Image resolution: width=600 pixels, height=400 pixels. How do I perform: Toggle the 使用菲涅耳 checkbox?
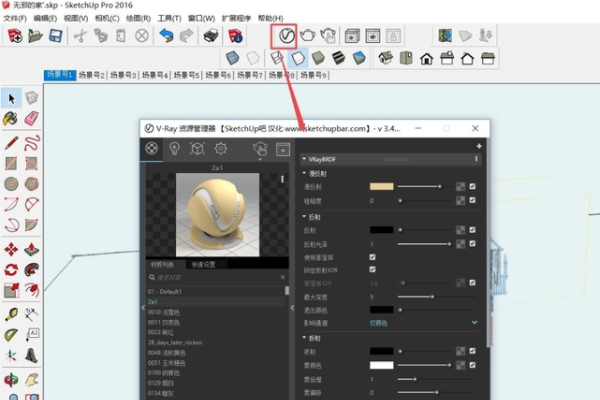tap(373, 256)
